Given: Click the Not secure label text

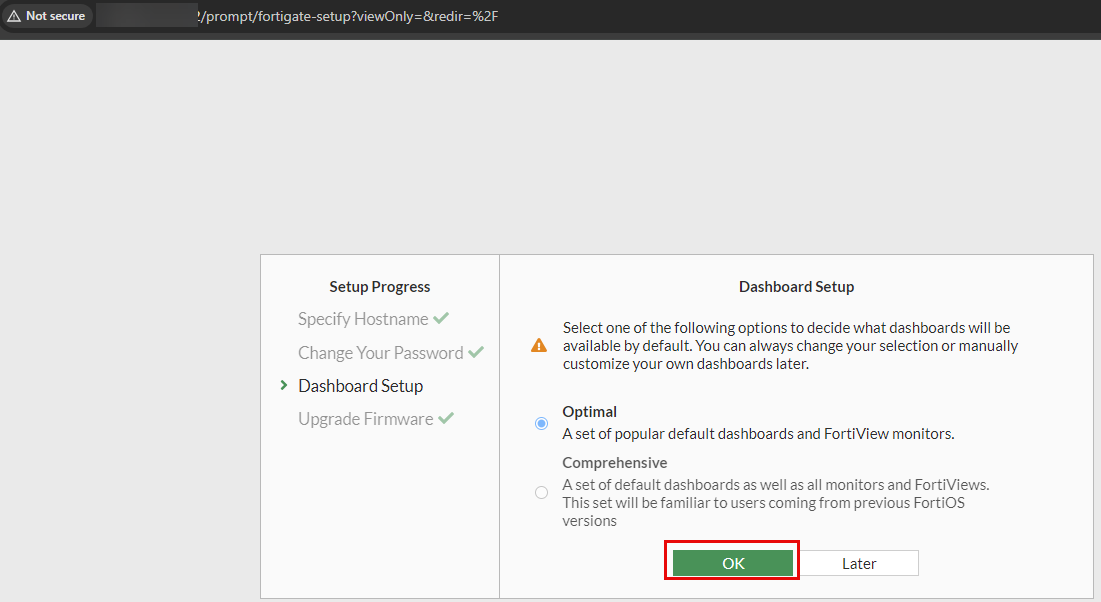Looking at the screenshot, I should [54, 15].
